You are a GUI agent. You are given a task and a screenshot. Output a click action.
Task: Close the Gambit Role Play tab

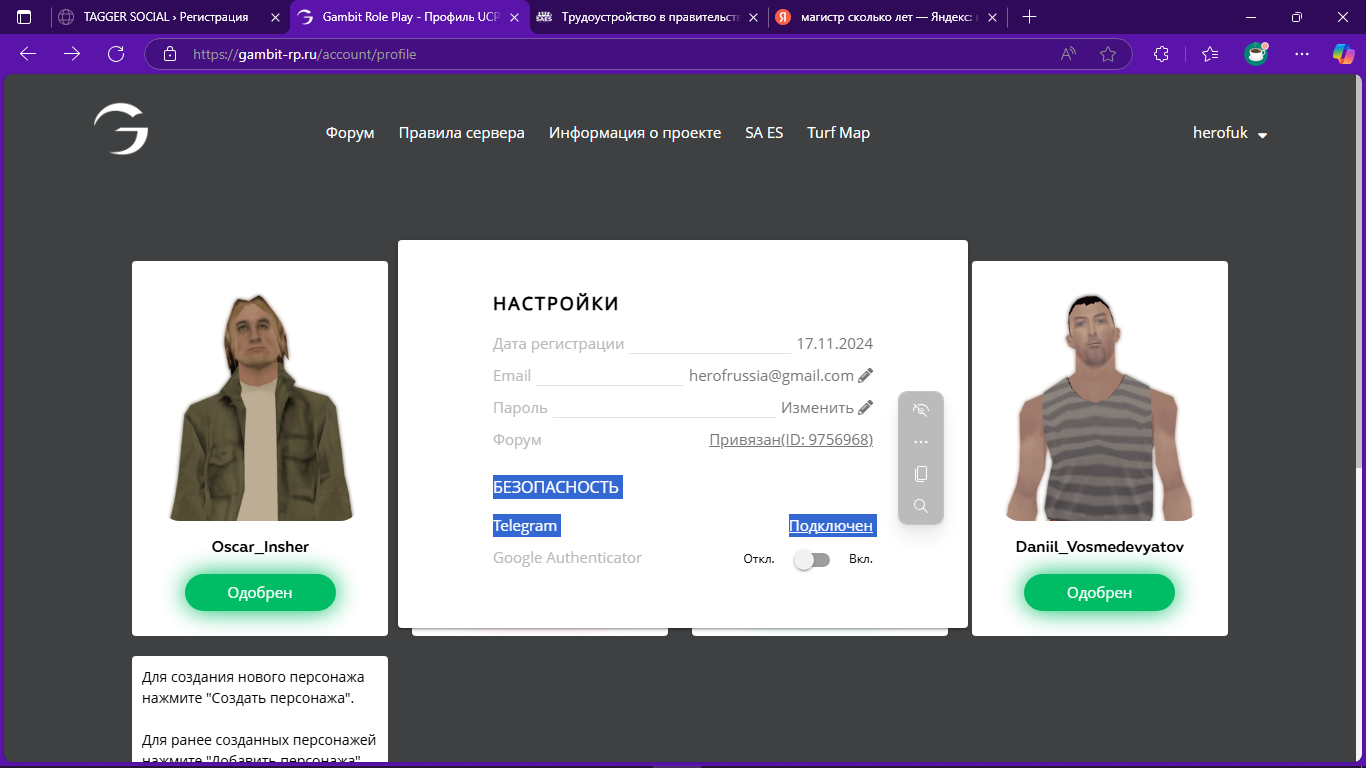tap(516, 17)
